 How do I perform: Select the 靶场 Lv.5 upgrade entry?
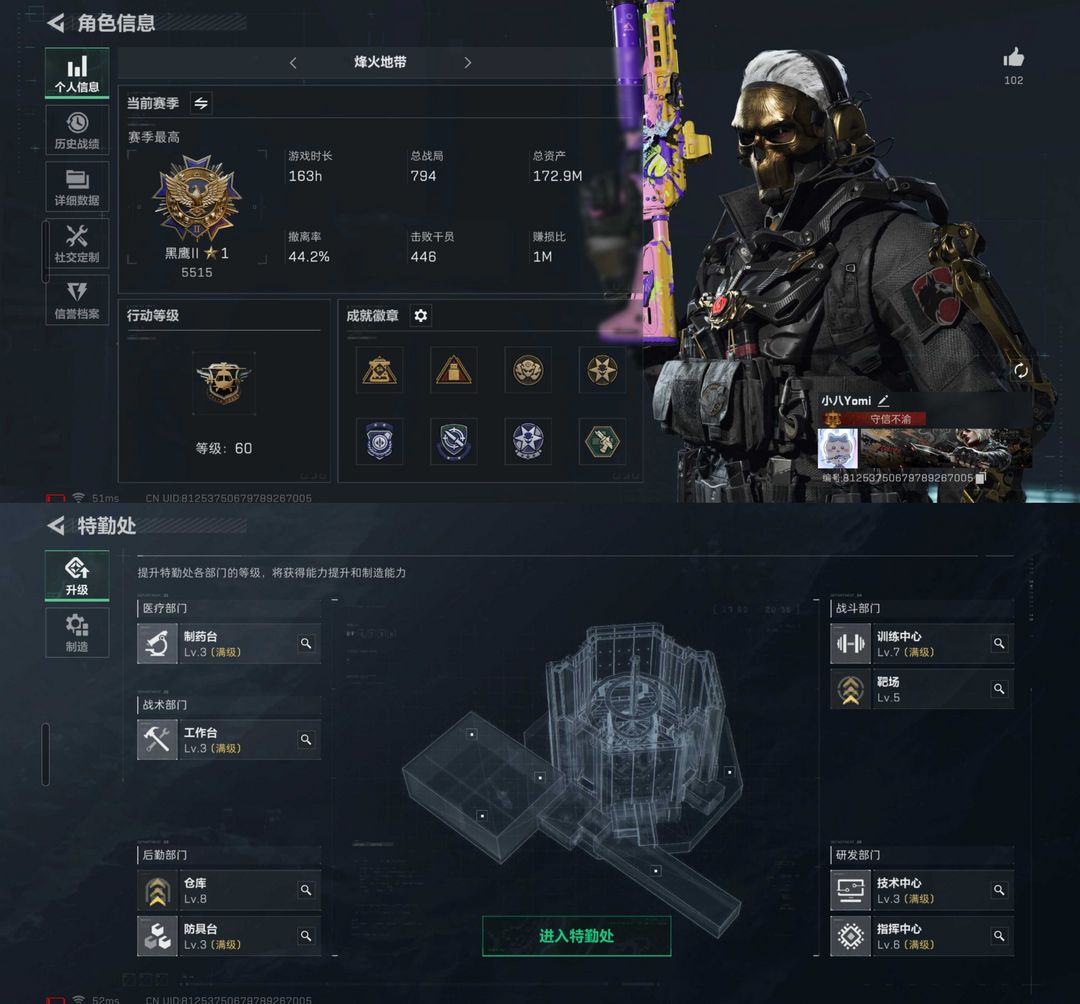(922, 689)
